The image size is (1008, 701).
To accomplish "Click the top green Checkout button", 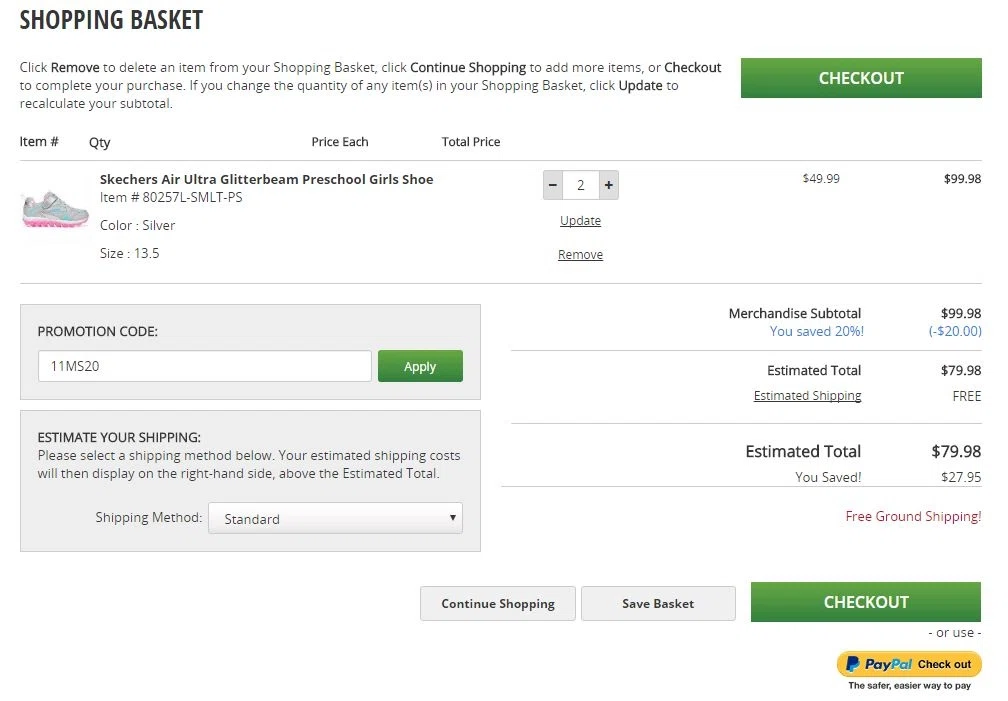I will pyautogui.click(x=861, y=78).
